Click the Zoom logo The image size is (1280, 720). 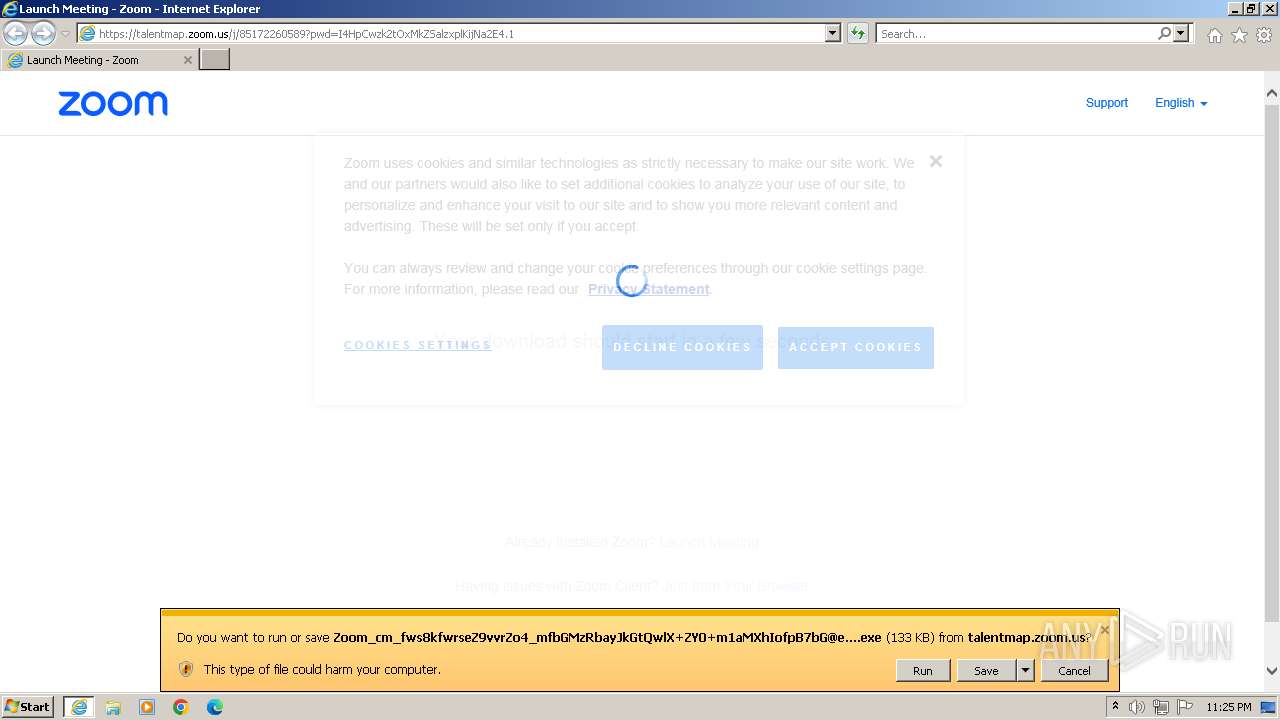(113, 103)
